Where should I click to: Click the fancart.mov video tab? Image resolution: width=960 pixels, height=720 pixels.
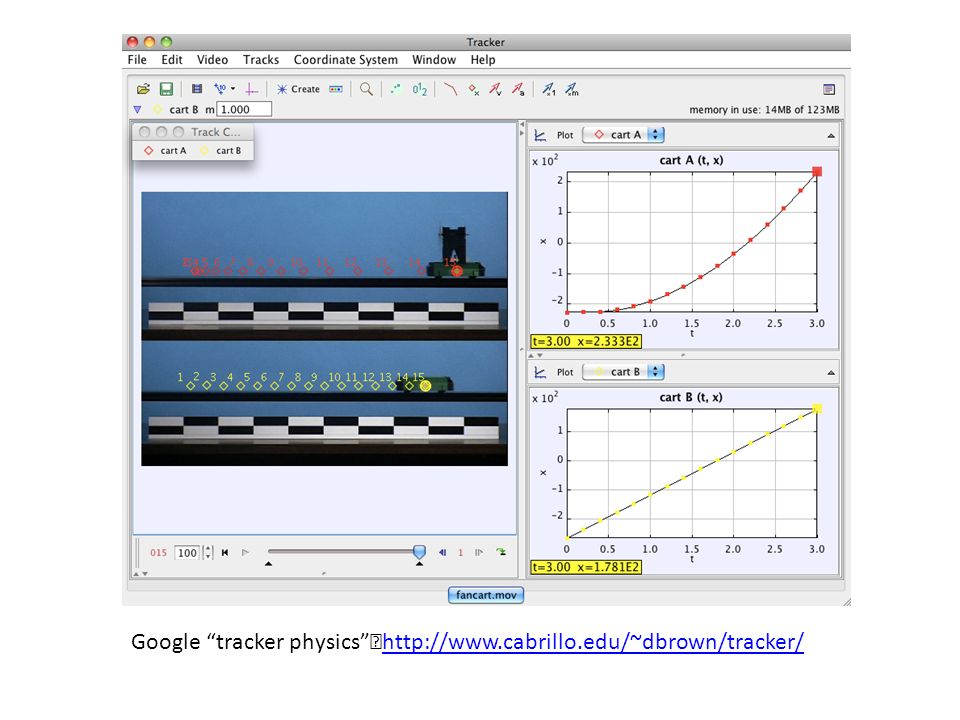[486, 595]
